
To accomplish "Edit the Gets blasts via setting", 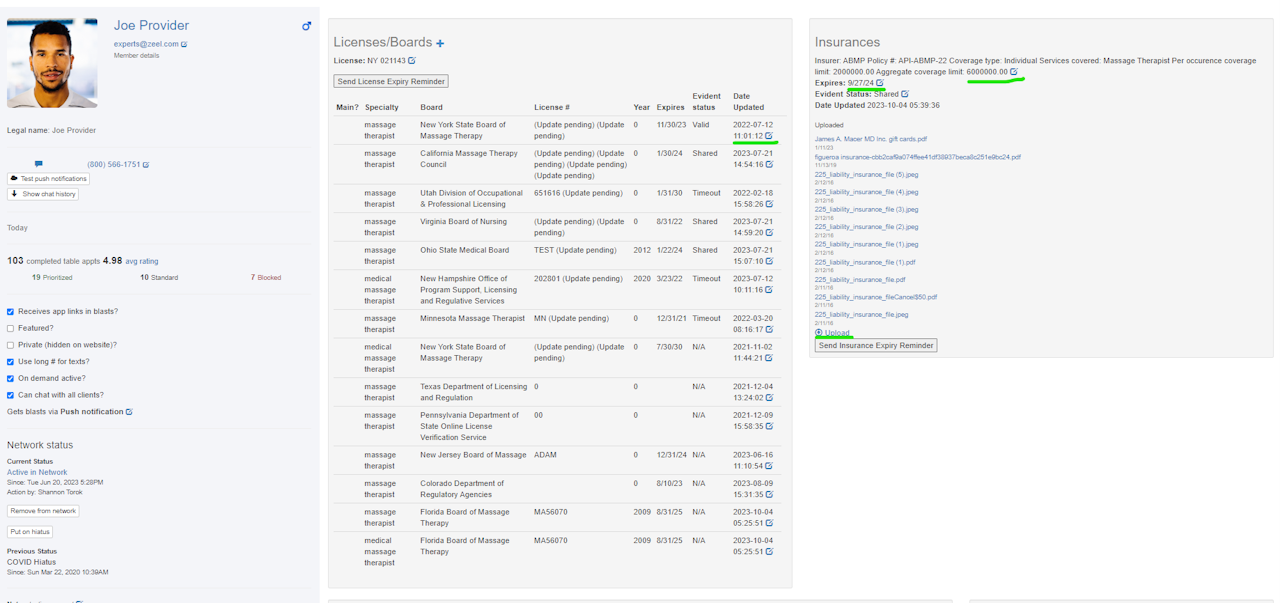I will (x=129, y=412).
